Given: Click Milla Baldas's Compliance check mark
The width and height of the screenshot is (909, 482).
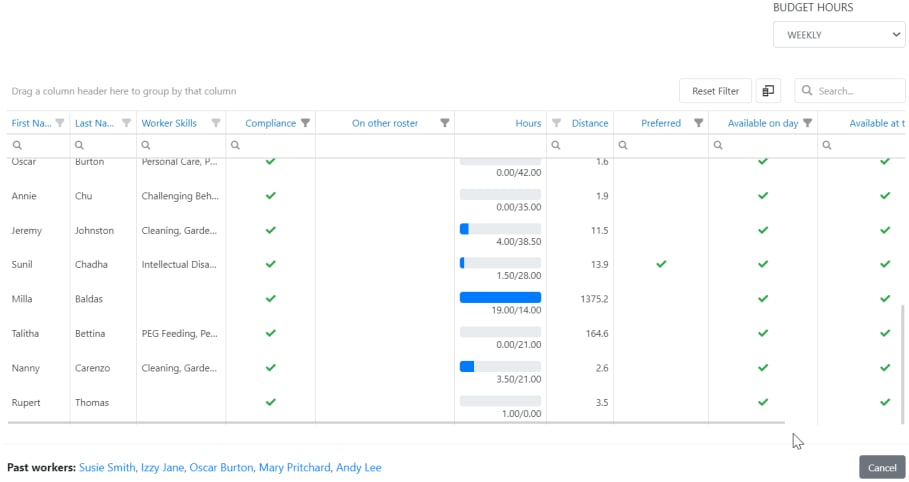Looking at the screenshot, I should (x=271, y=299).
